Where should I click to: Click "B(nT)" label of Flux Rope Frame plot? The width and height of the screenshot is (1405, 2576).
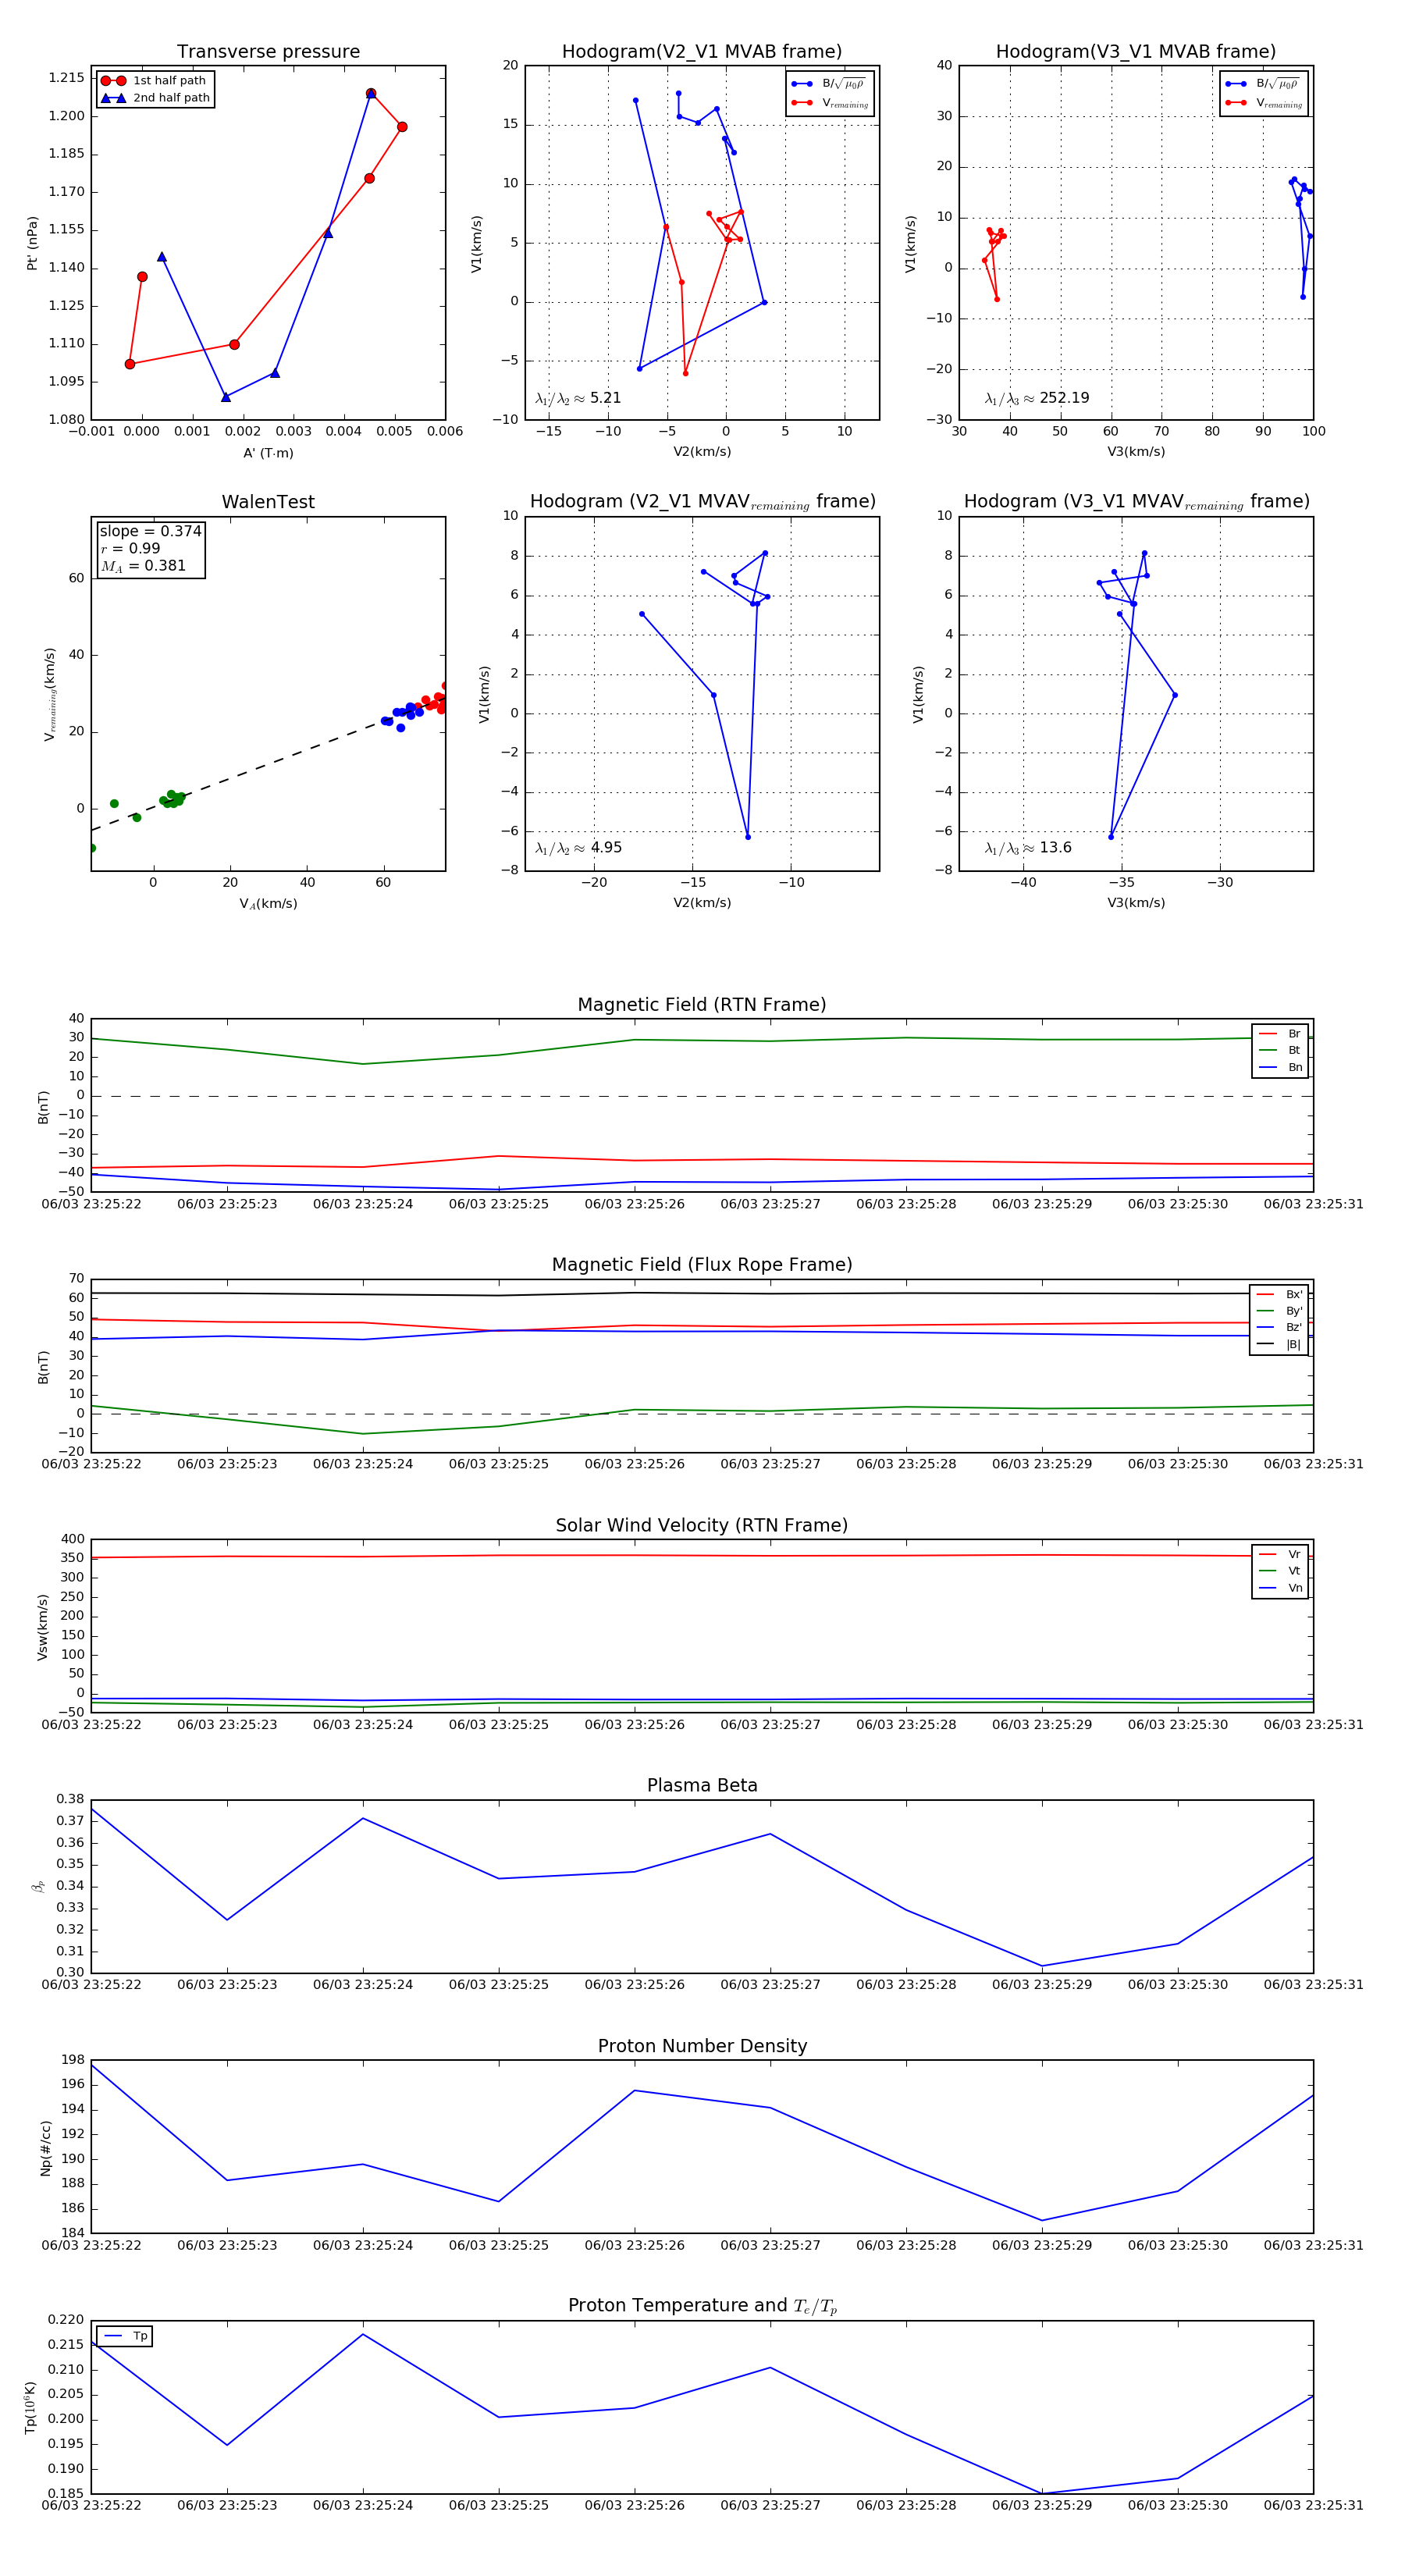[x=43, y=1367]
